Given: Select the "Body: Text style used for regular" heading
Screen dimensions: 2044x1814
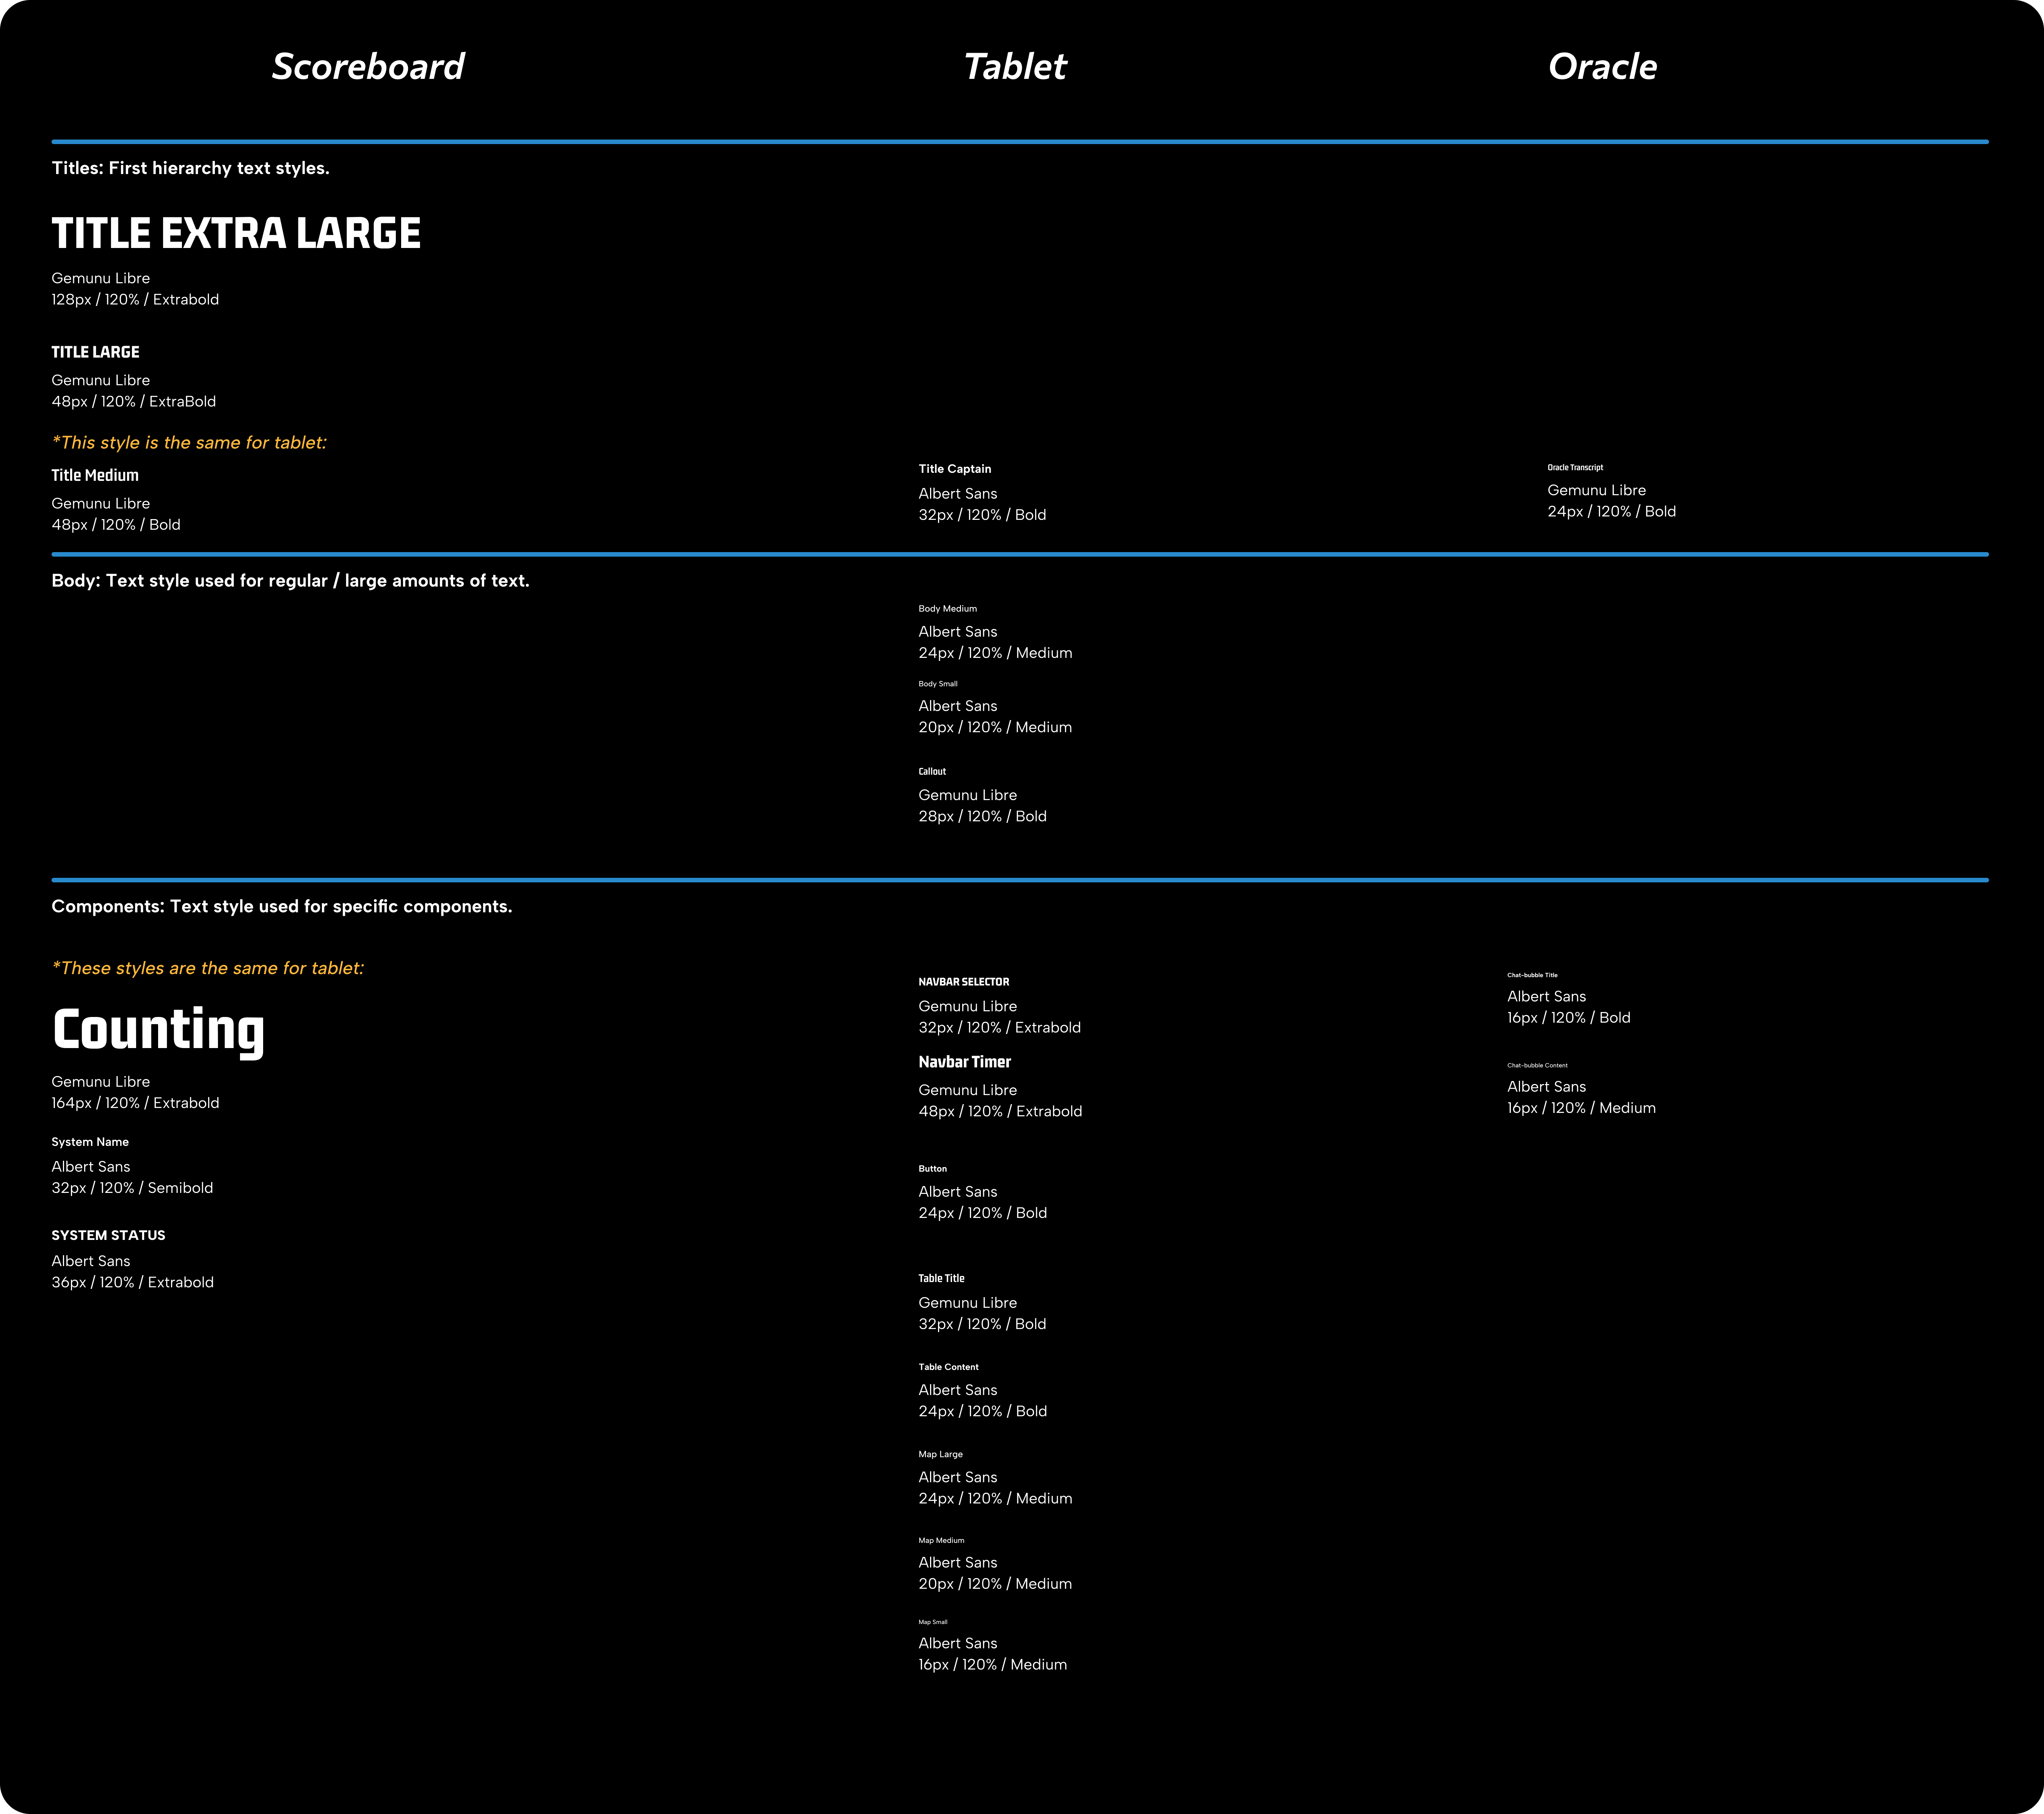Looking at the screenshot, I should point(291,581).
